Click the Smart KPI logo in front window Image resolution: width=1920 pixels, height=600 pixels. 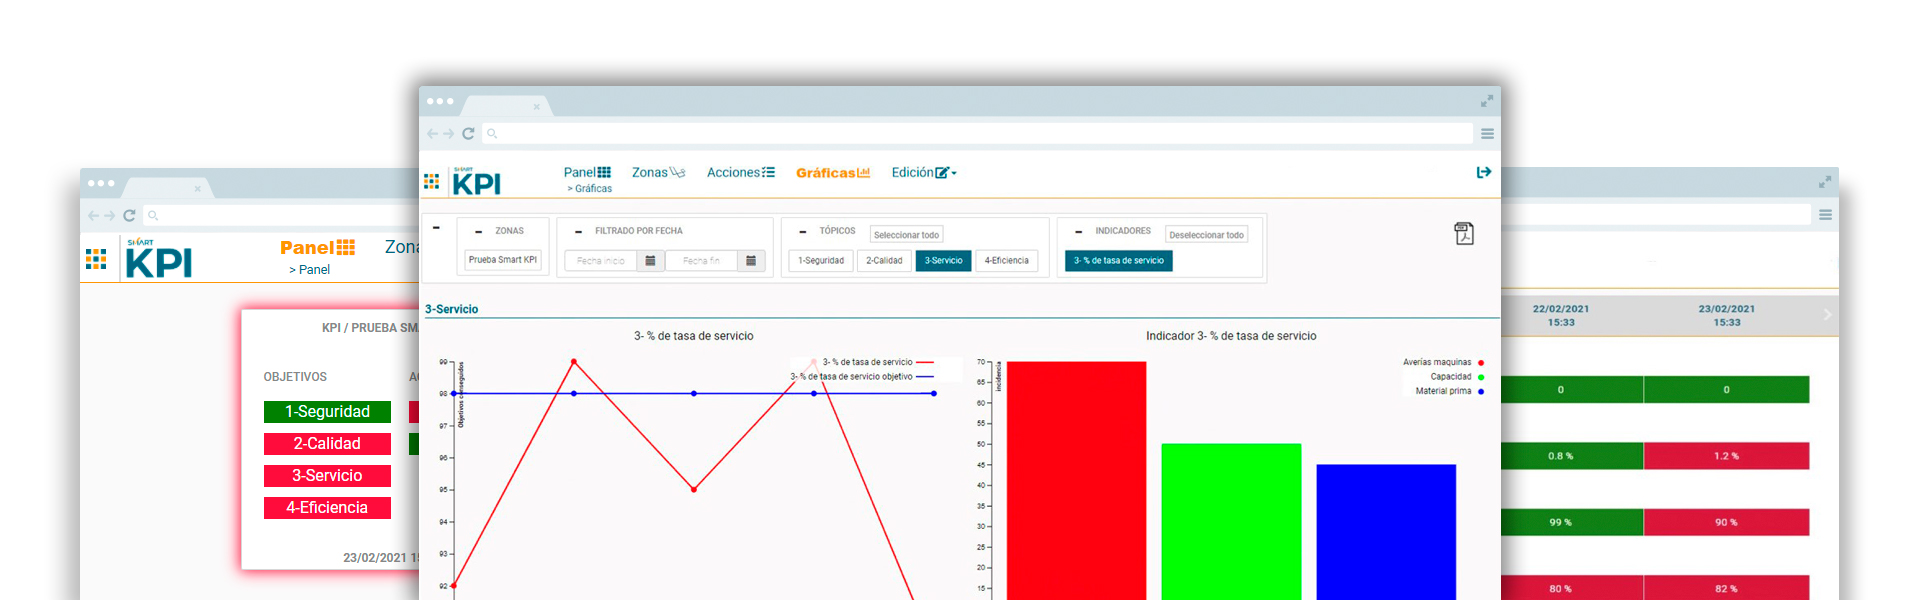(x=476, y=181)
